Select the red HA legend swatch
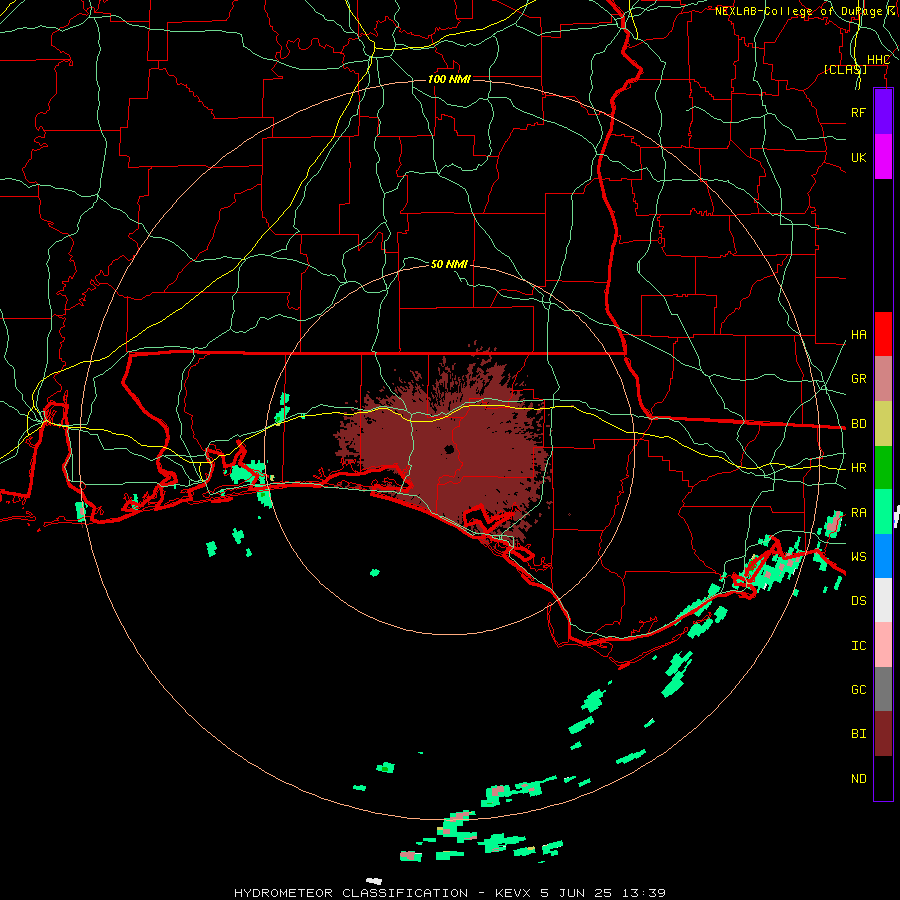The image size is (900, 900). pos(883,334)
